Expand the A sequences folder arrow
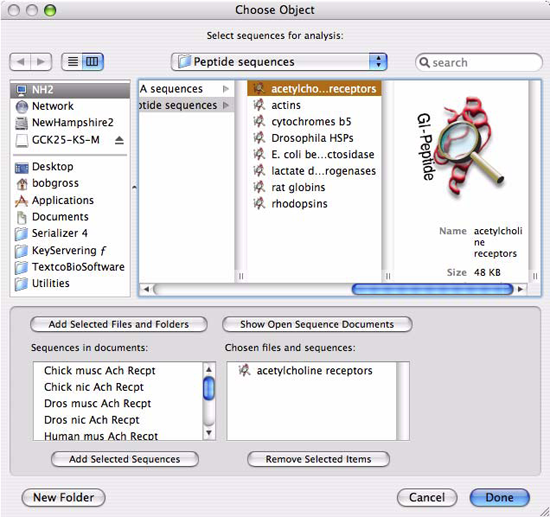 click(226, 89)
